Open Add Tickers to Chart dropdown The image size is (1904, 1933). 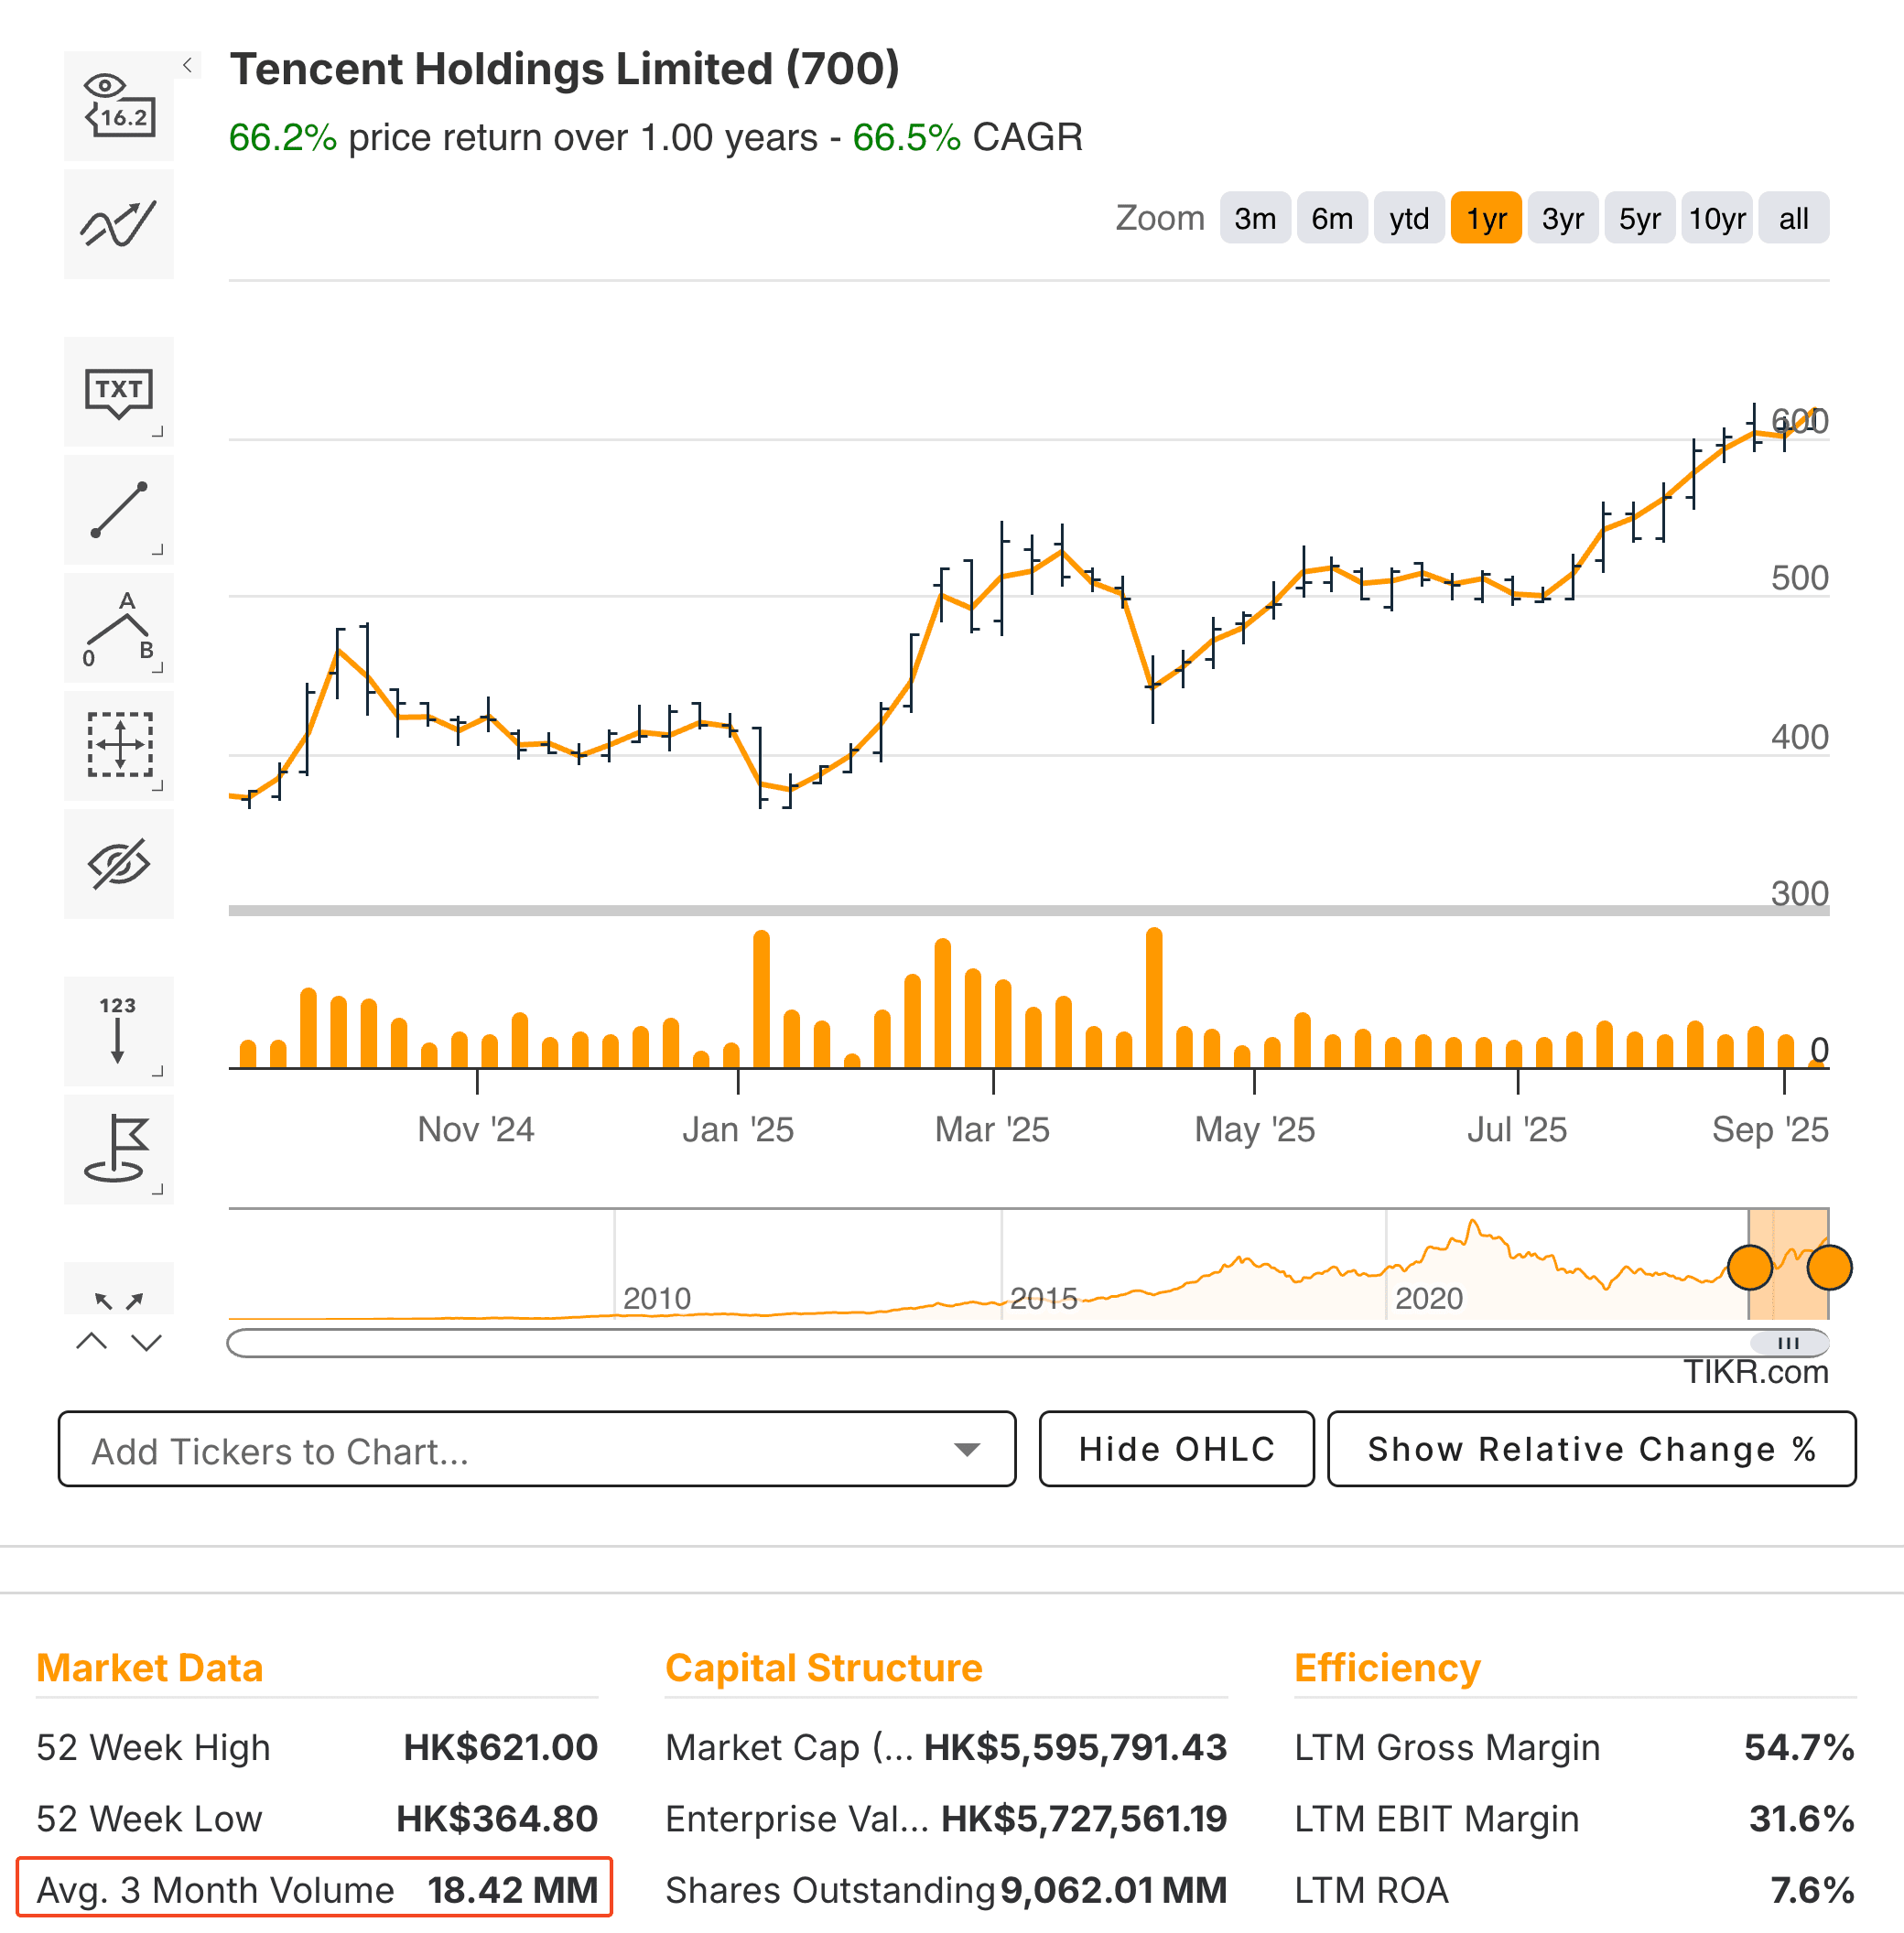[x=537, y=1449]
